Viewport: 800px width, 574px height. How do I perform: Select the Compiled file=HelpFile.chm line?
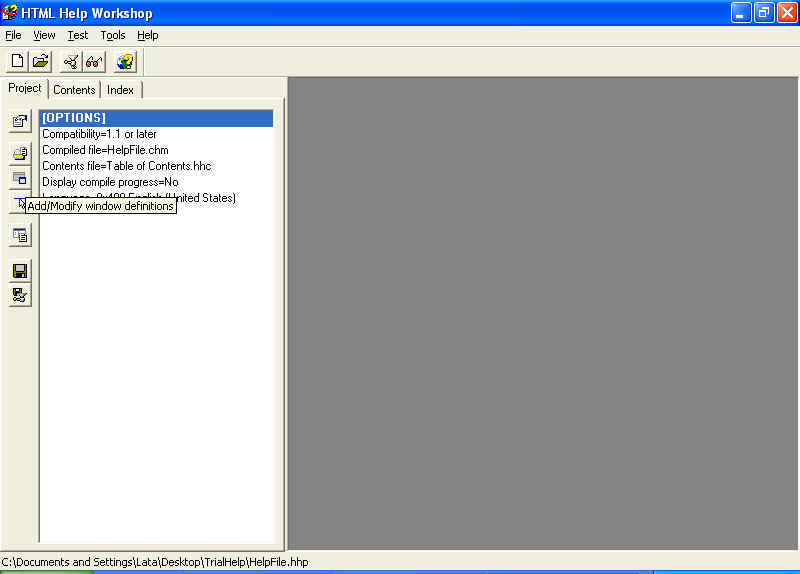pos(105,150)
